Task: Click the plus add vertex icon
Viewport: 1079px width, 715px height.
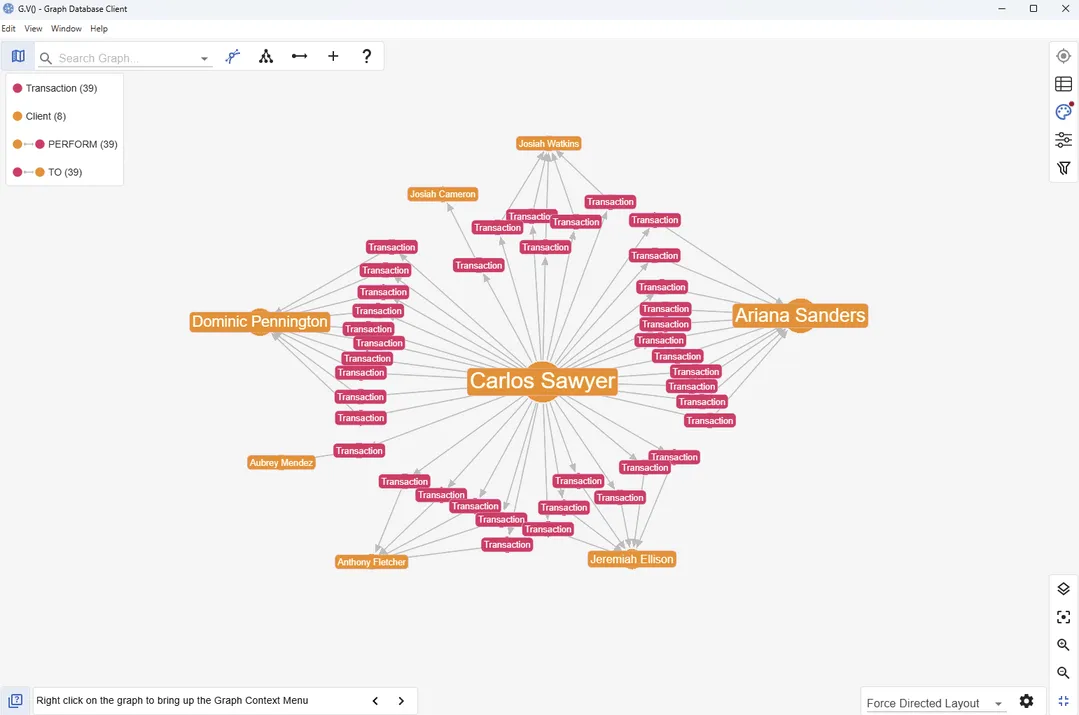Action: click(x=333, y=56)
